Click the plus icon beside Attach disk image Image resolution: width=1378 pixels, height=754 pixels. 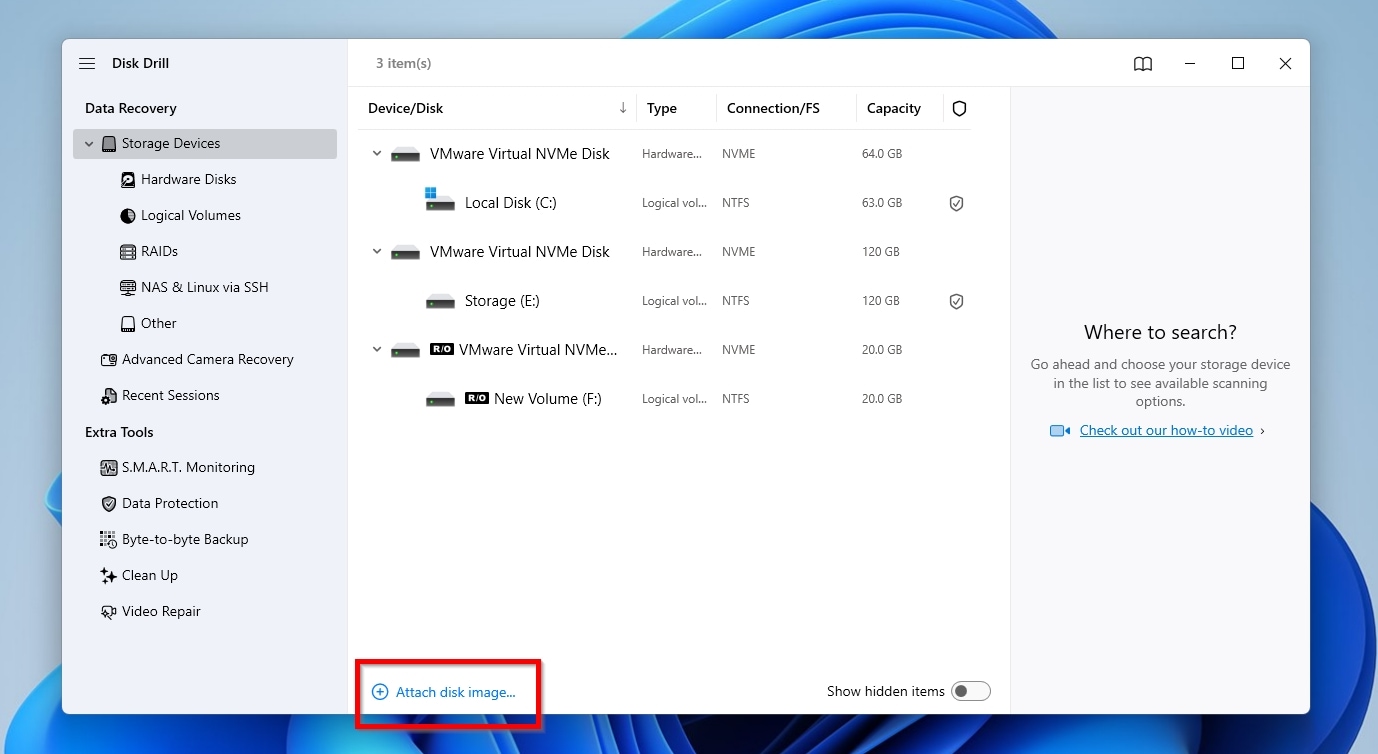coord(380,692)
